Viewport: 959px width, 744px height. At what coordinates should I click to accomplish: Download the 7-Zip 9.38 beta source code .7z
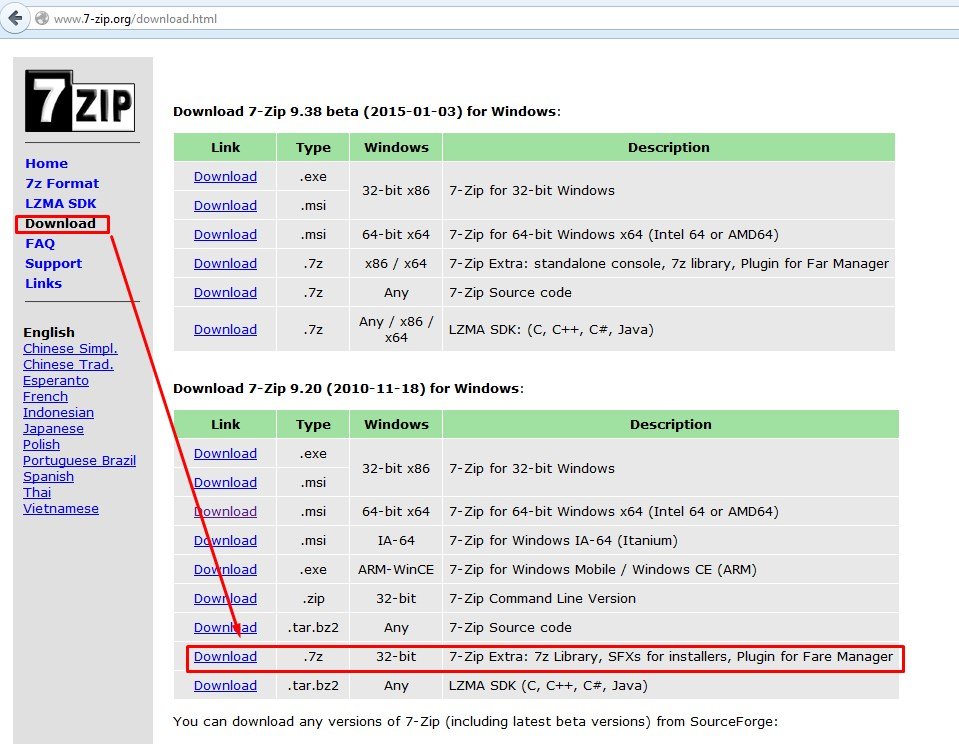click(224, 292)
